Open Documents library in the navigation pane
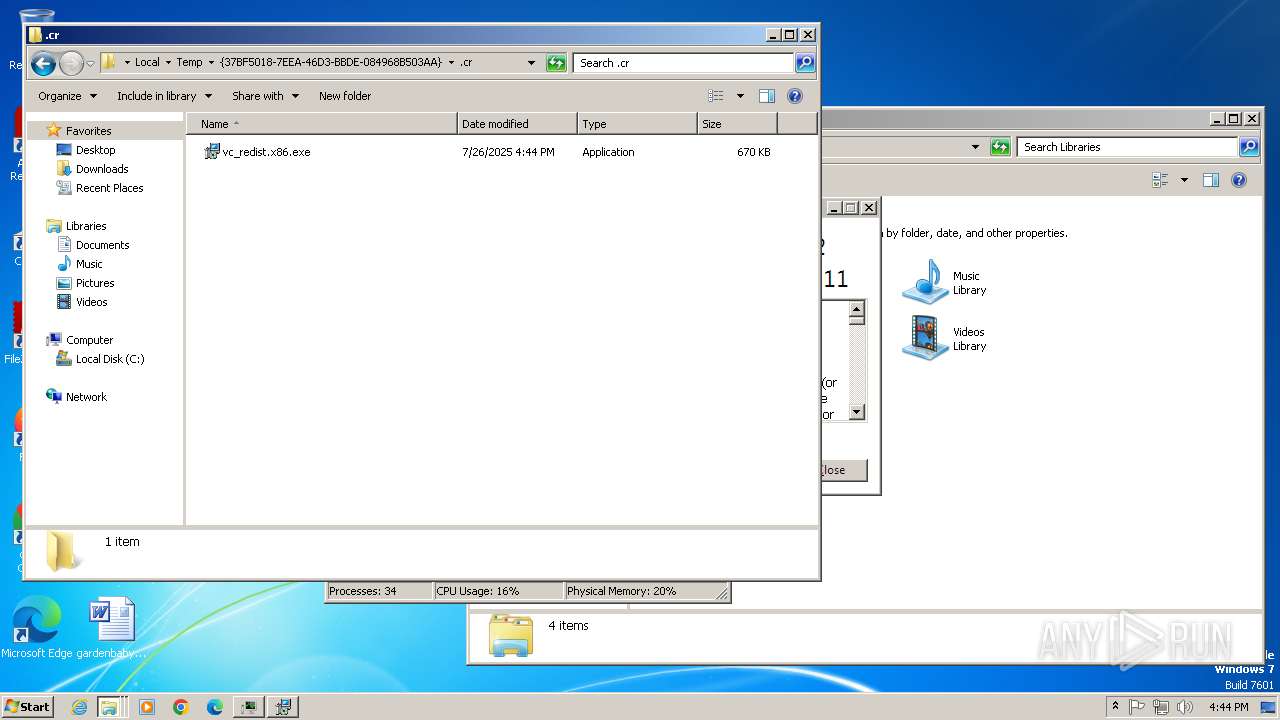The width and height of the screenshot is (1280, 720). pyautogui.click(x=102, y=245)
